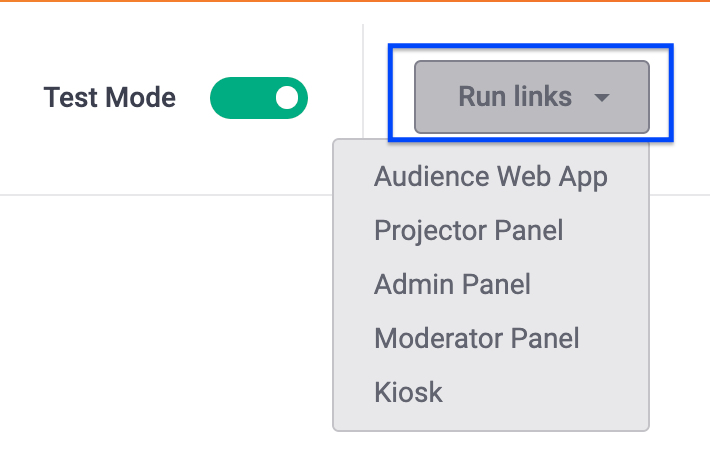This screenshot has width=710, height=468.
Task: Click the Test Mode label text
Action: point(110,97)
